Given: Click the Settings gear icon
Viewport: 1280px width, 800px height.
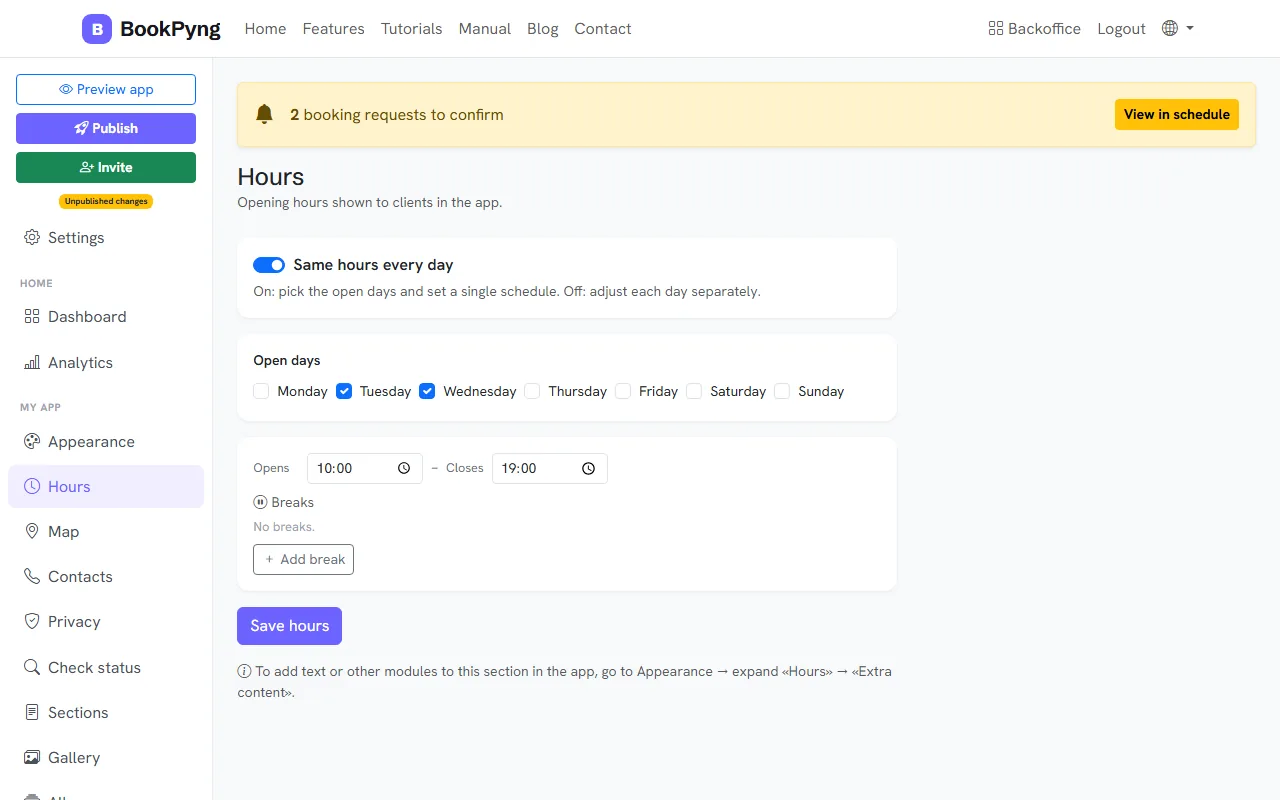Looking at the screenshot, I should [x=32, y=237].
